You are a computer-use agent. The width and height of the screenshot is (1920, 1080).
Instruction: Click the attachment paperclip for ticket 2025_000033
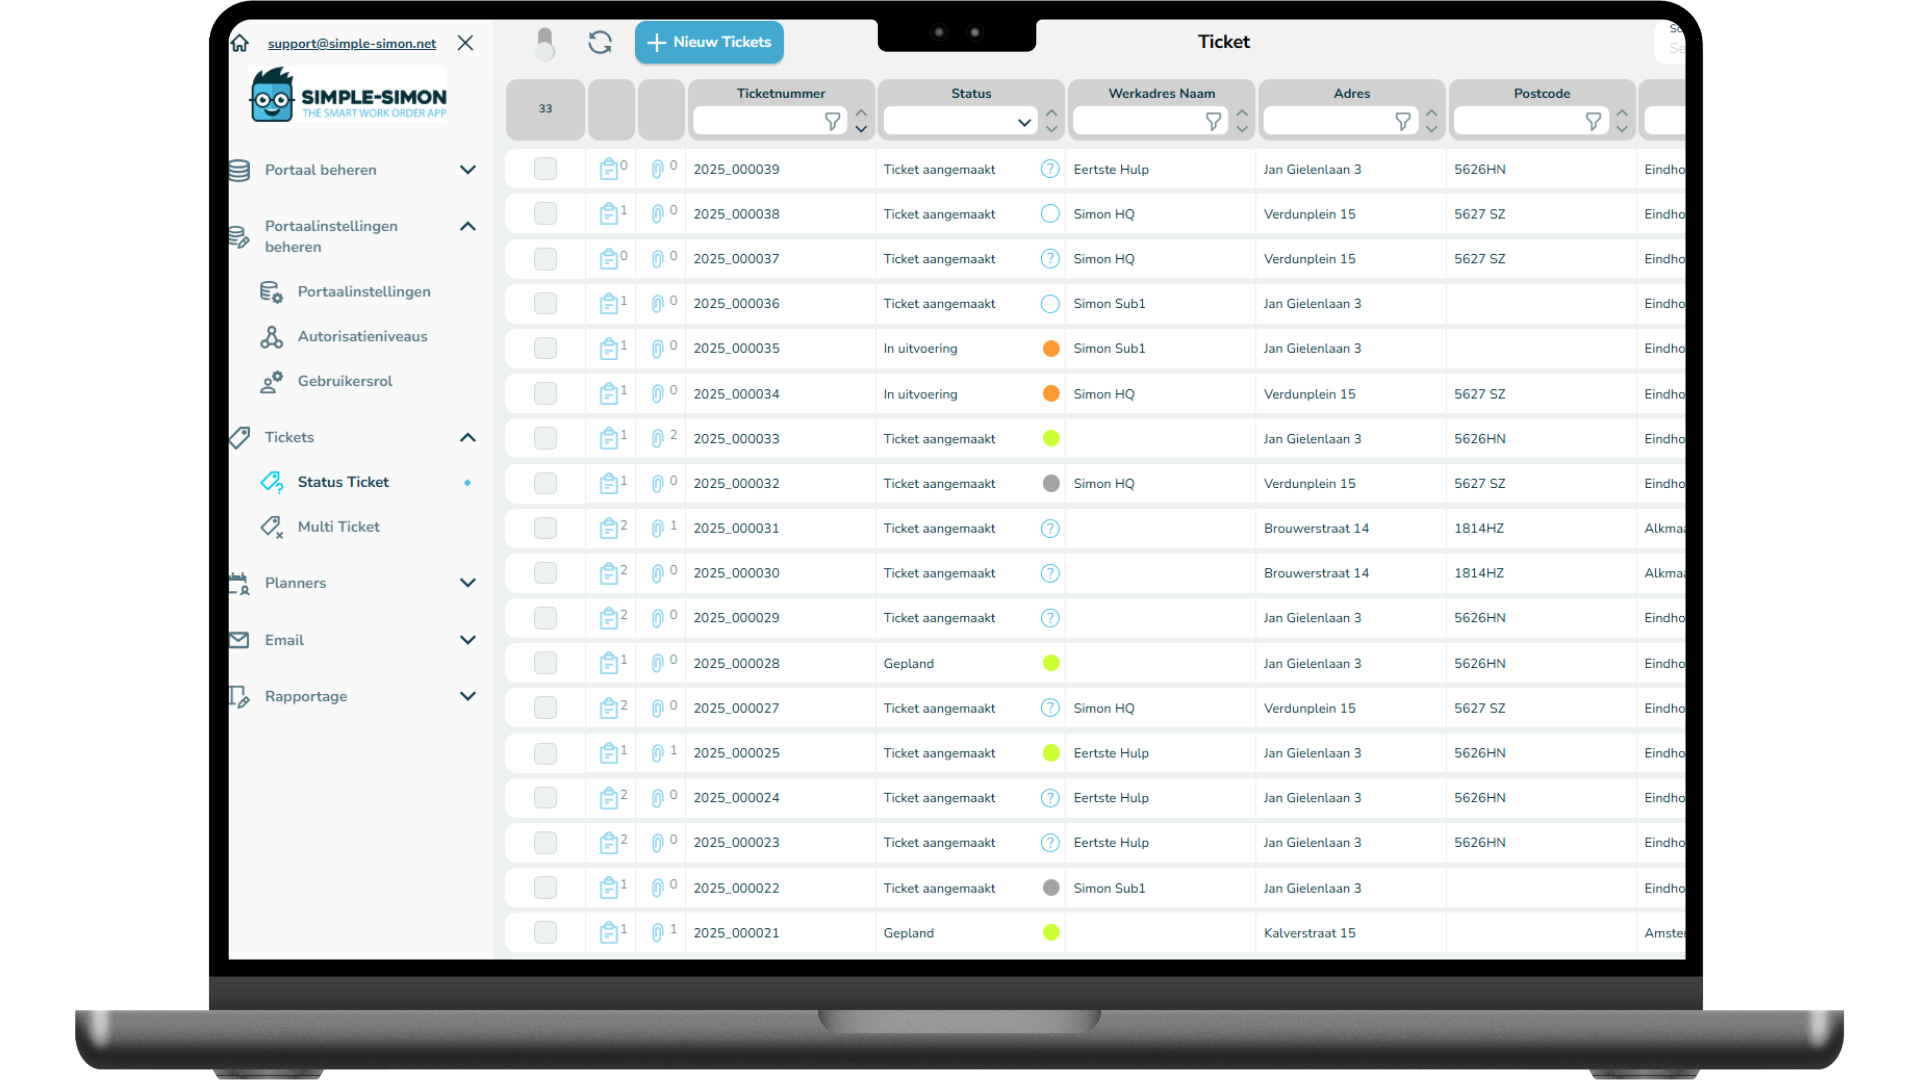[x=657, y=438]
